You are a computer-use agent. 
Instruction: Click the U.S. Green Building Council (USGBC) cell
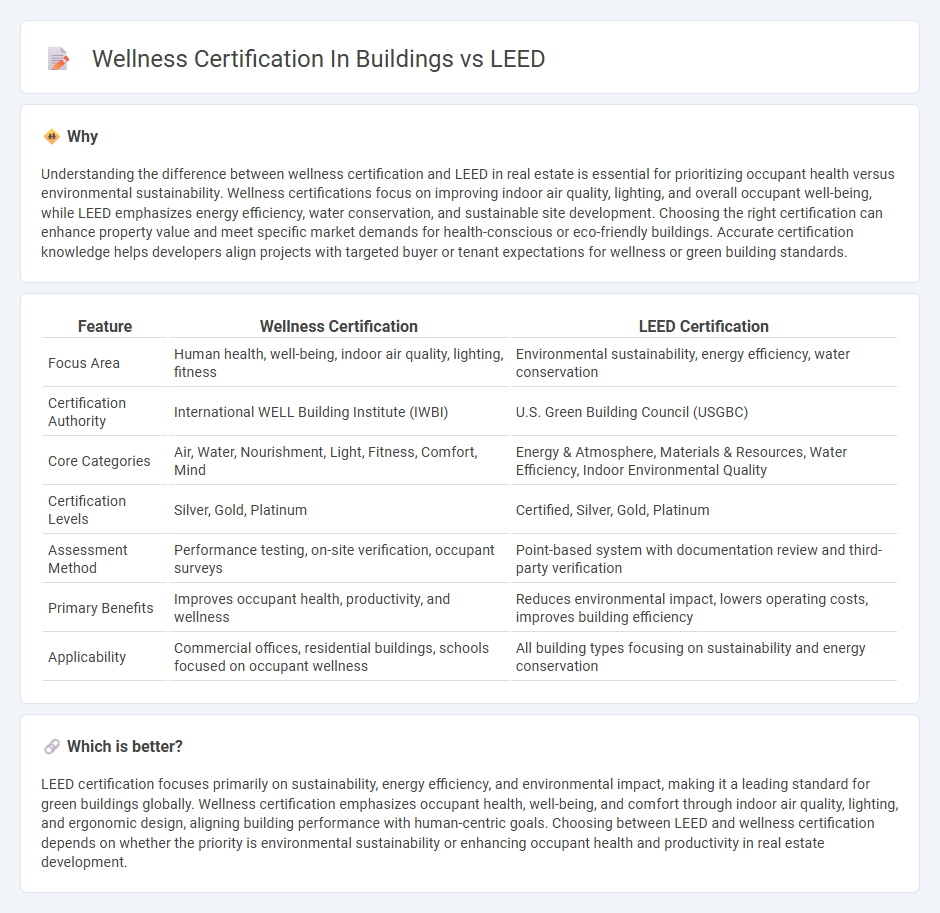[x=704, y=412]
